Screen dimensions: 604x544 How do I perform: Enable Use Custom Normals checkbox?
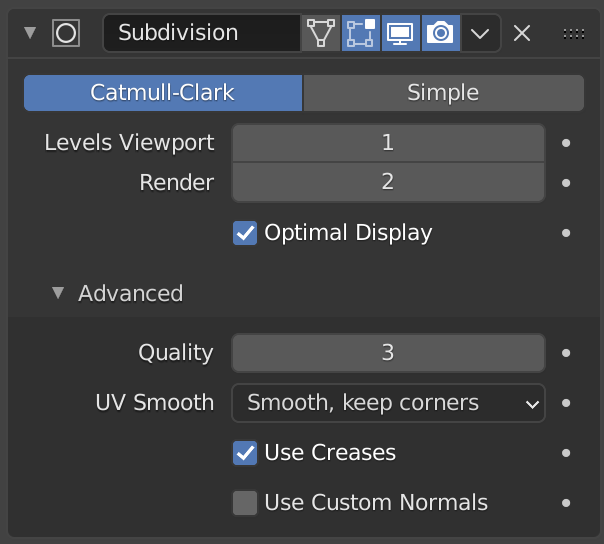(x=245, y=503)
